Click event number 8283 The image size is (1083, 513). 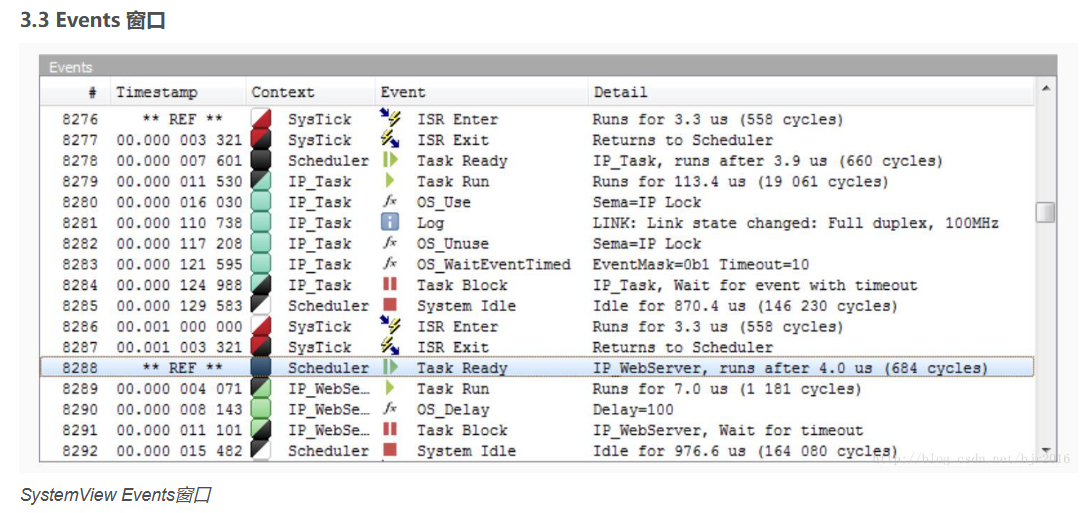(x=81, y=264)
